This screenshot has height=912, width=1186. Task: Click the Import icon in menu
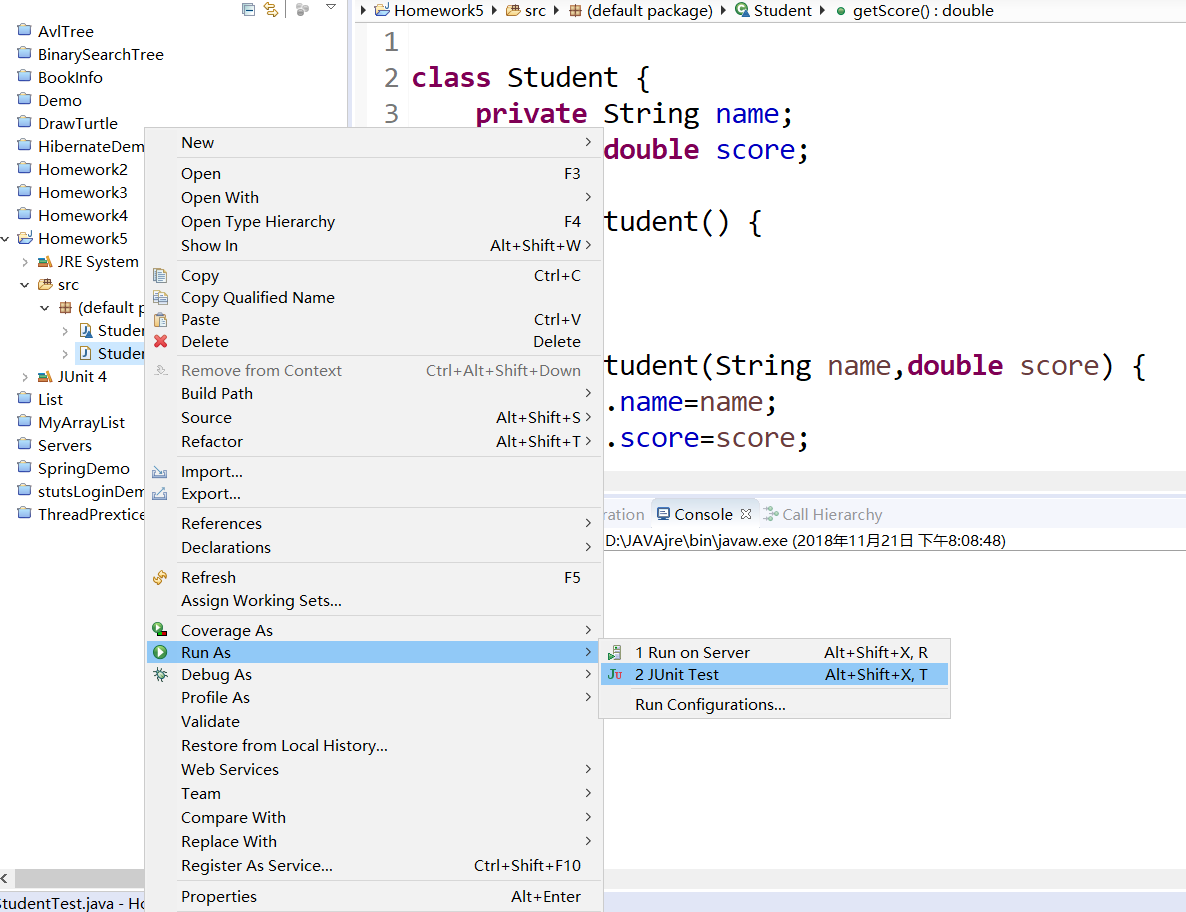tap(160, 473)
